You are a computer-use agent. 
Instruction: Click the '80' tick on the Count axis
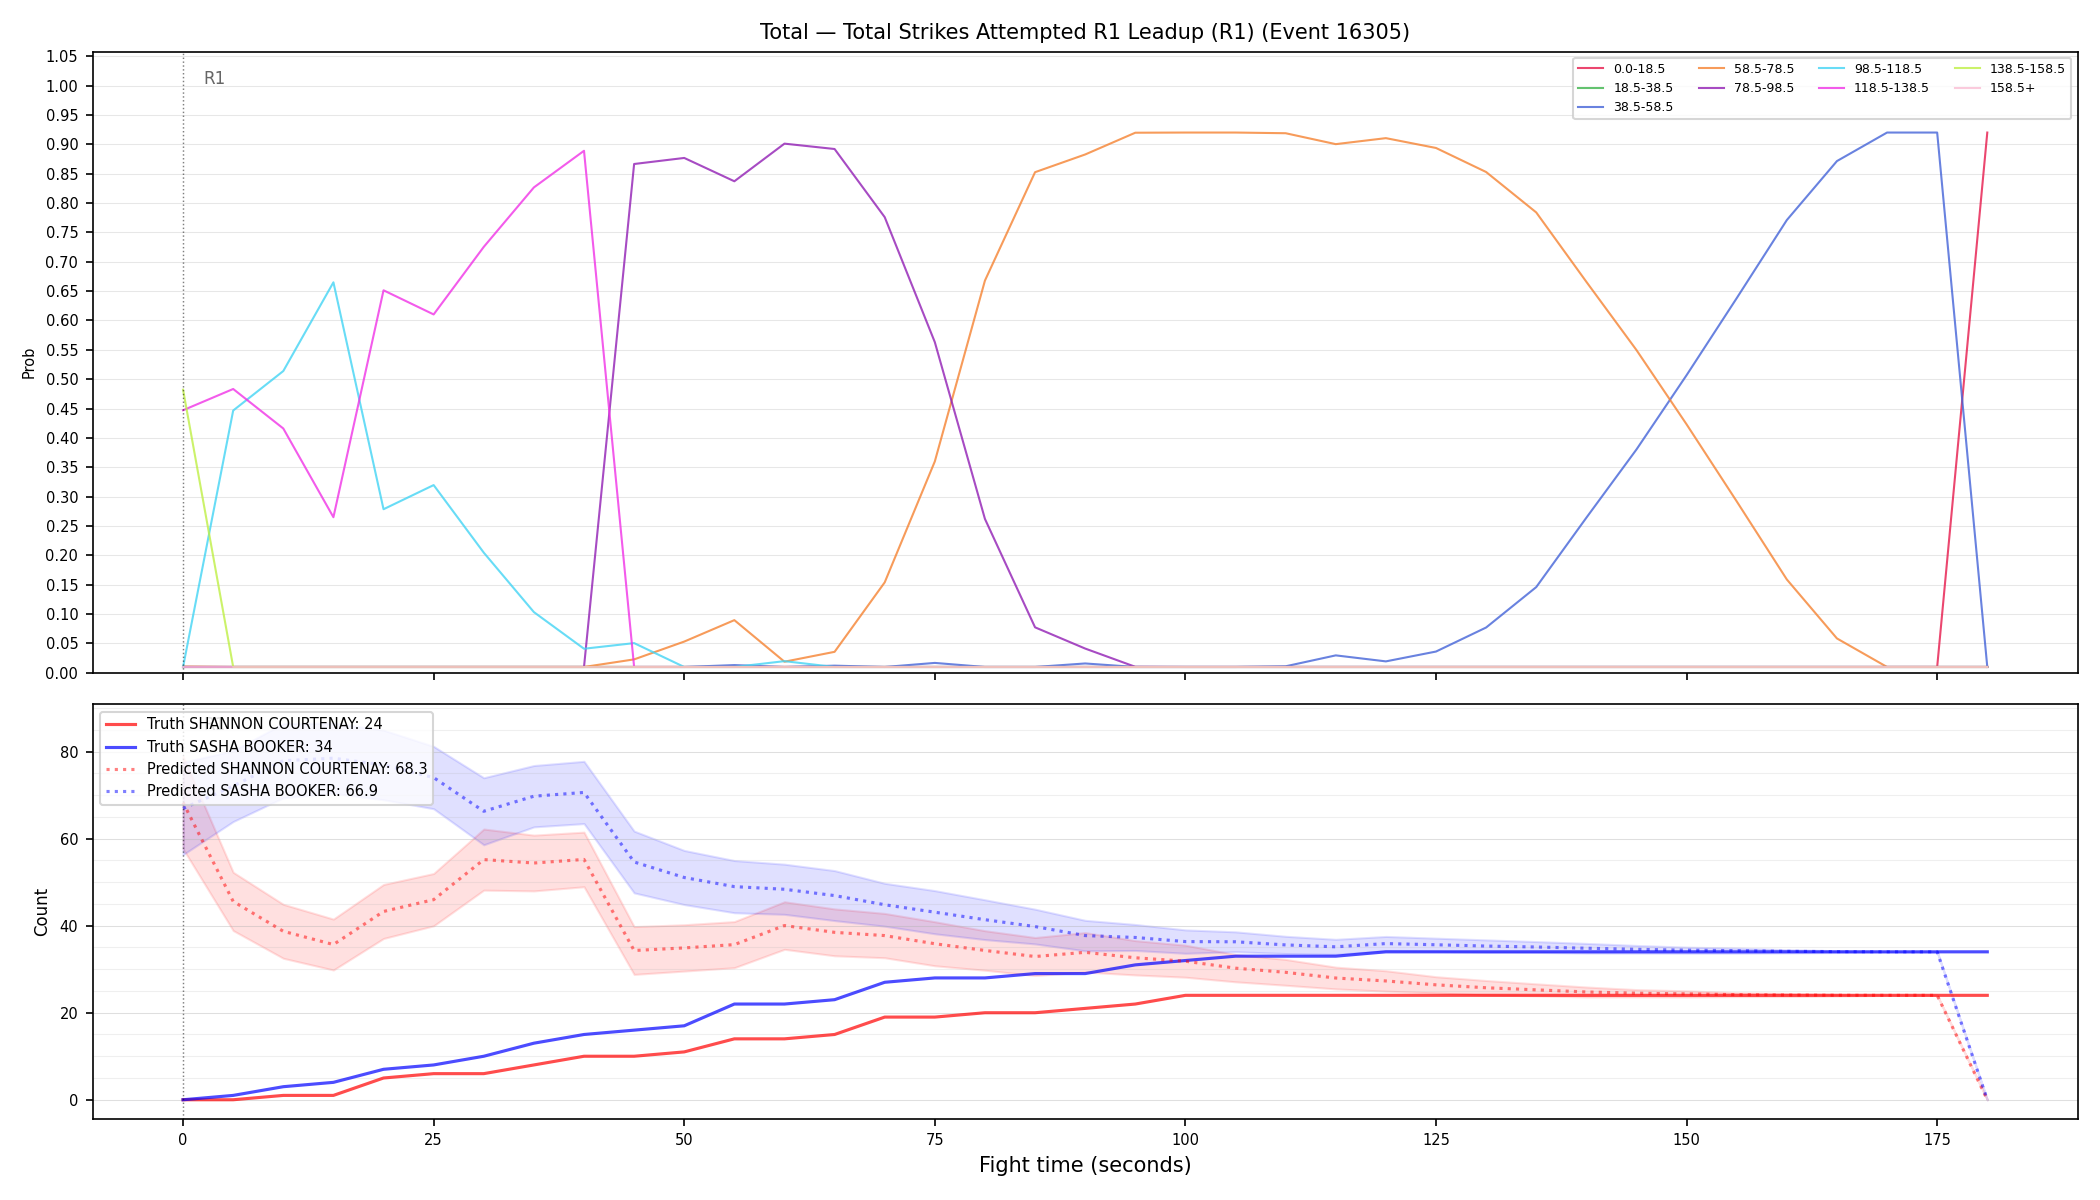tap(70, 752)
